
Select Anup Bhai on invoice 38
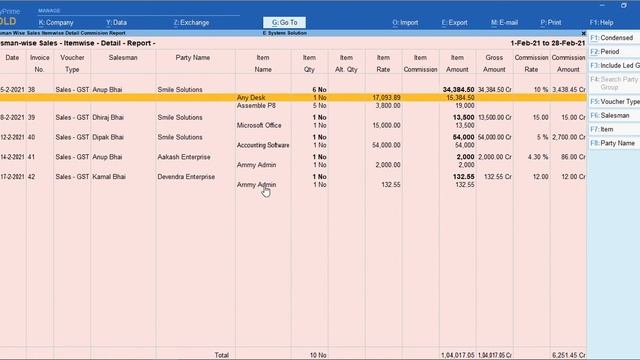coord(107,89)
